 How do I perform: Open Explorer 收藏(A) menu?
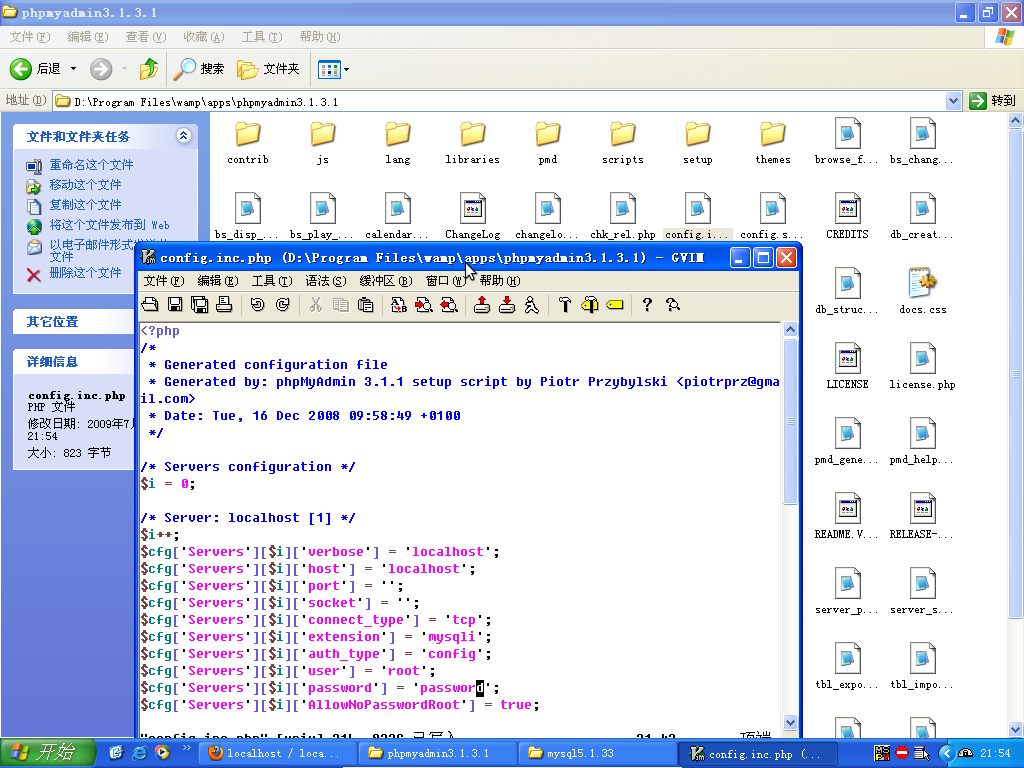pyautogui.click(x=204, y=37)
